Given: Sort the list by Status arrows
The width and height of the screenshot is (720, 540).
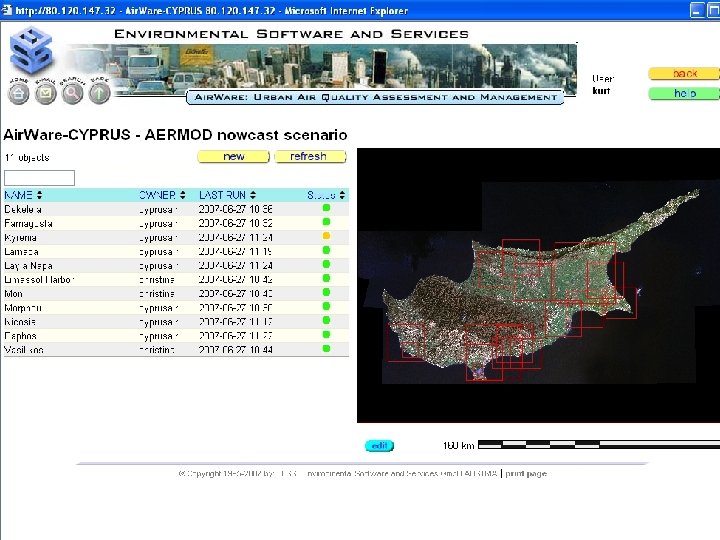Looking at the screenshot, I should click(x=342, y=195).
